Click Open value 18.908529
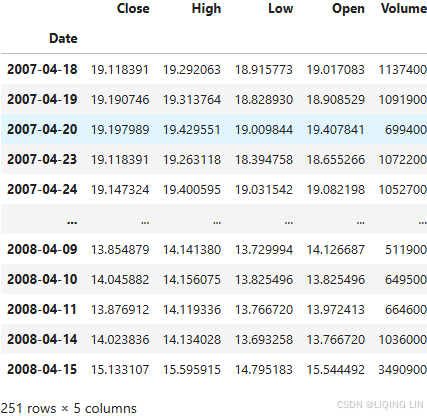Image resolution: width=427 pixels, height=416 pixels. (x=336, y=100)
